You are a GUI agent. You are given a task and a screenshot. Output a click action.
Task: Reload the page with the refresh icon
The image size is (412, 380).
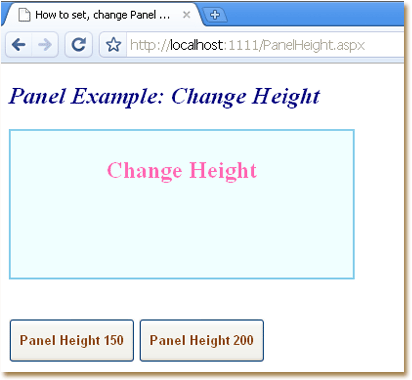click(x=79, y=44)
